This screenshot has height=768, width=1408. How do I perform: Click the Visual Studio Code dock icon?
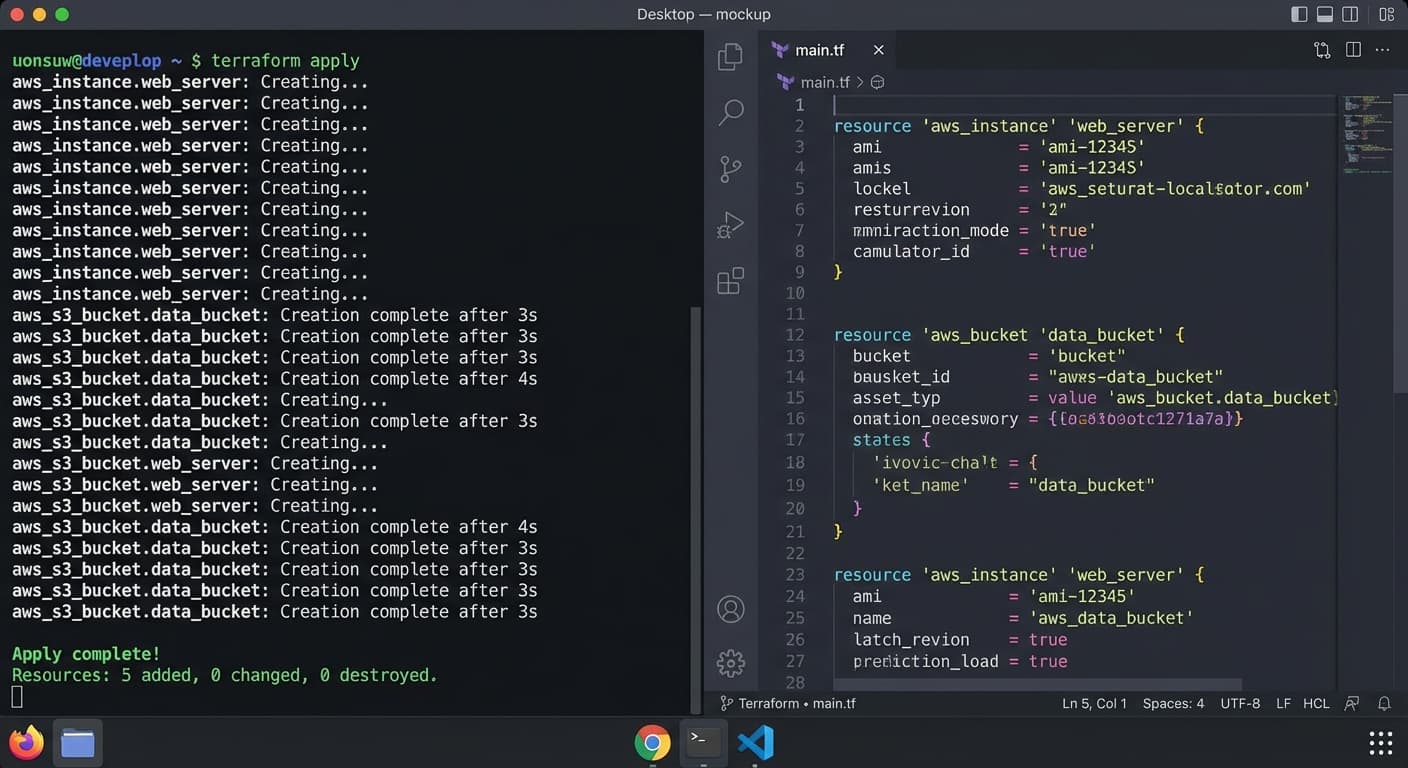point(755,742)
